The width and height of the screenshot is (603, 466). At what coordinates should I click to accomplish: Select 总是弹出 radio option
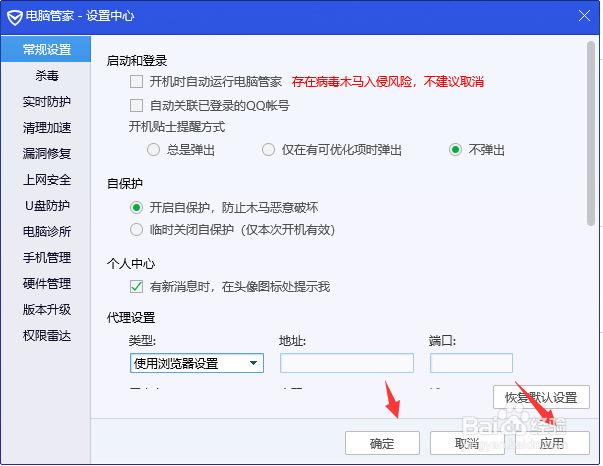point(153,150)
